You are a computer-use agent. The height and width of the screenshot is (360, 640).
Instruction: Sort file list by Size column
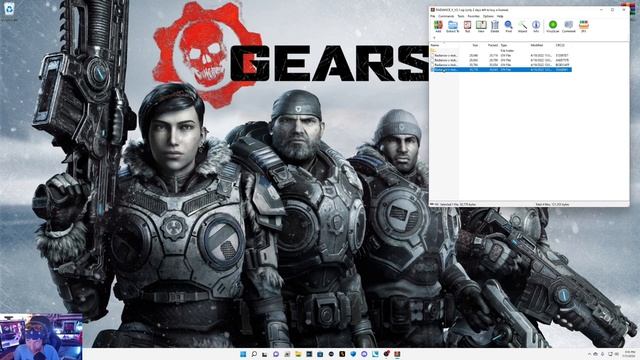pos(475,45)
